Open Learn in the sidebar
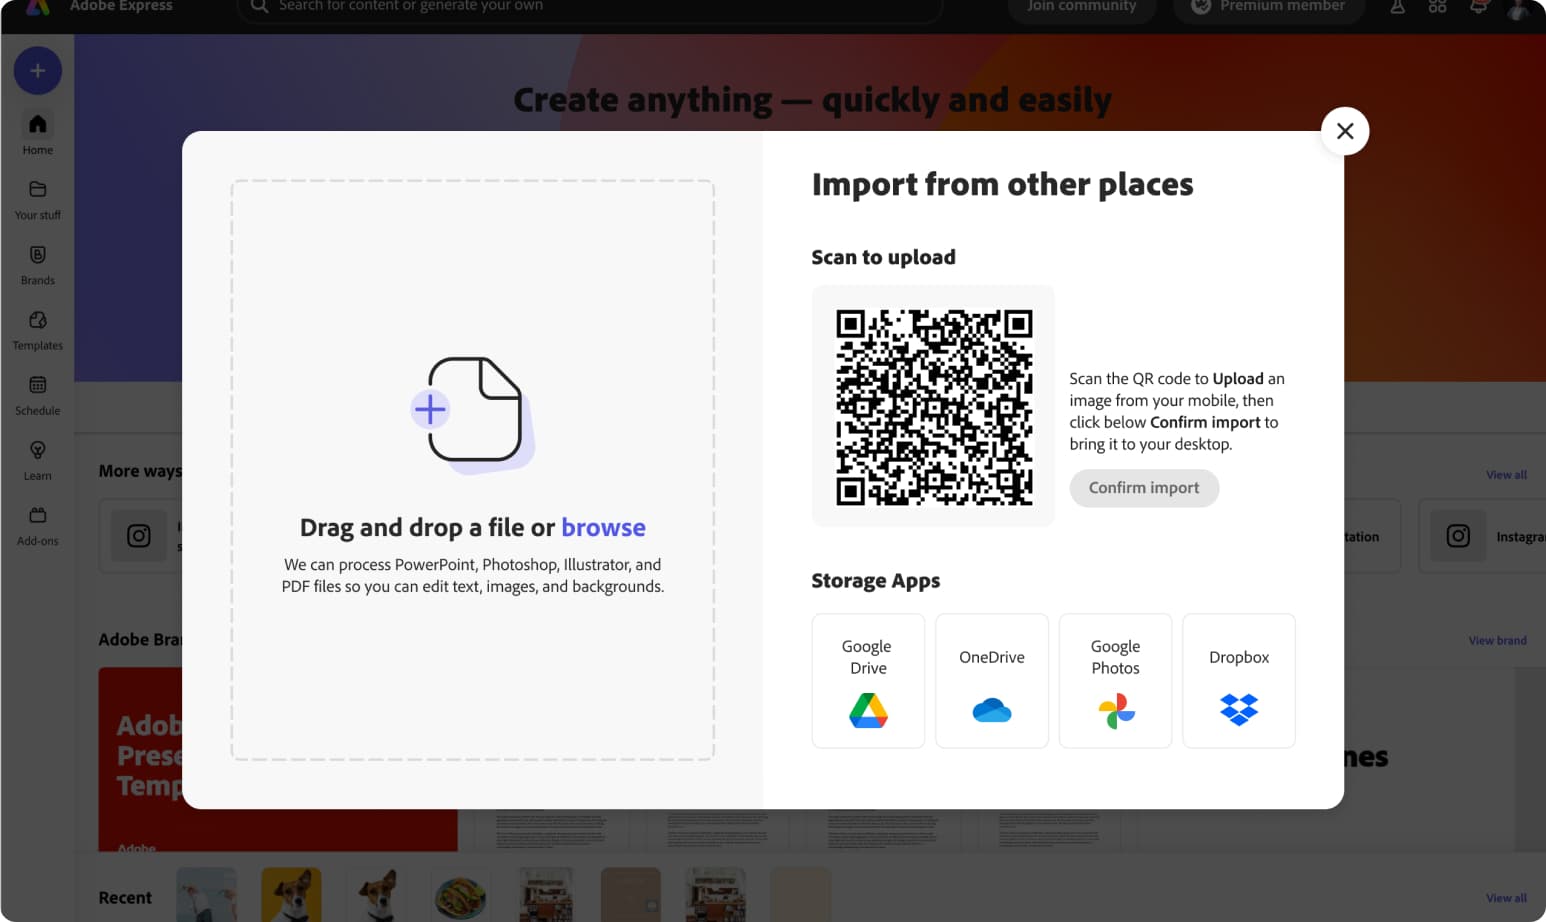Image resolution: width=1546 pixels, height=922 pixels. click(38, 460)
